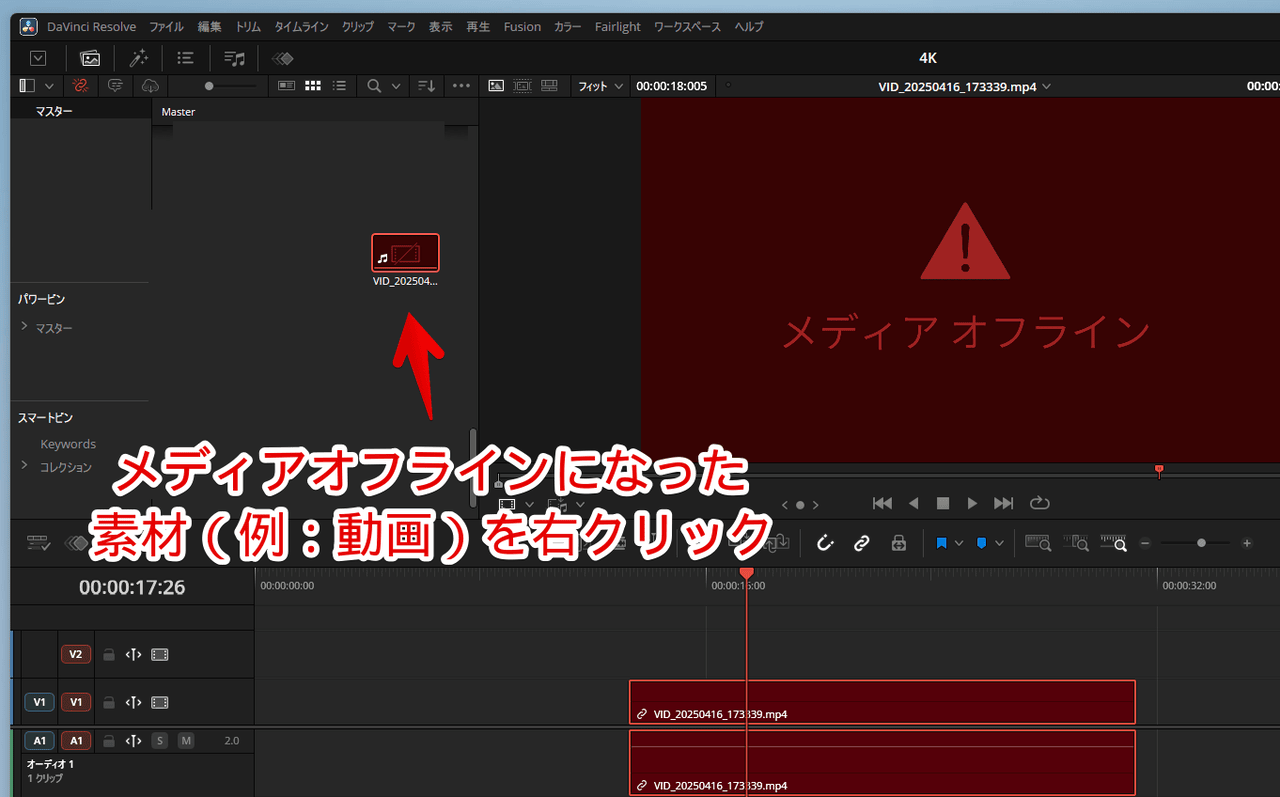1280x797 pixels.
Task: Click the blue flag icon
Action: (941, 543)
